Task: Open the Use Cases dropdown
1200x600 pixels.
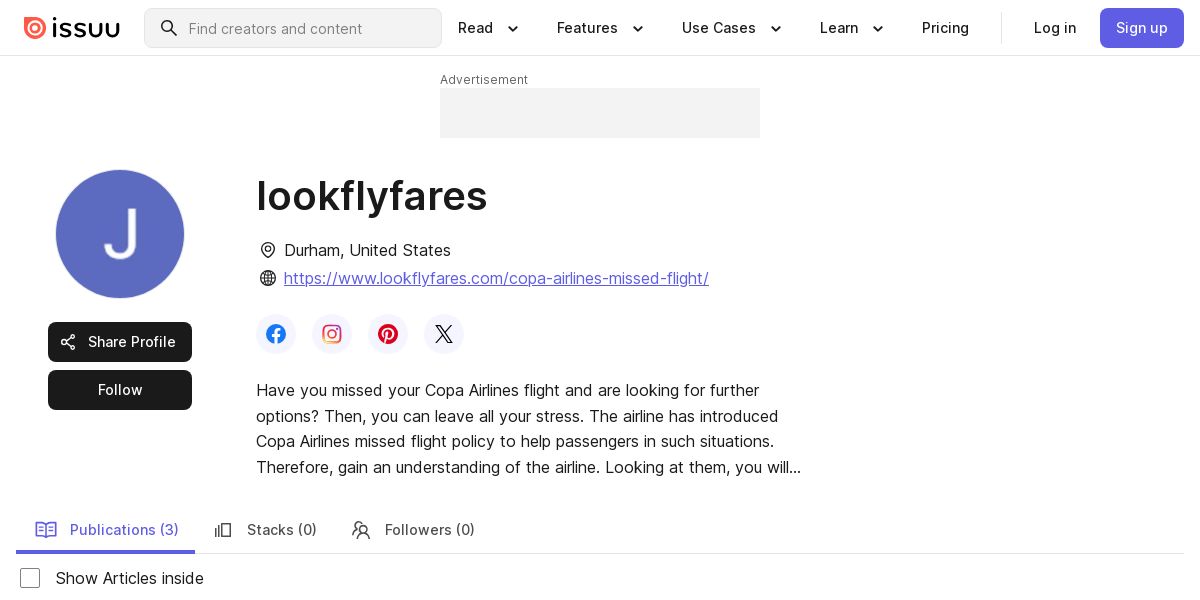Action: (x=732, y=28)
